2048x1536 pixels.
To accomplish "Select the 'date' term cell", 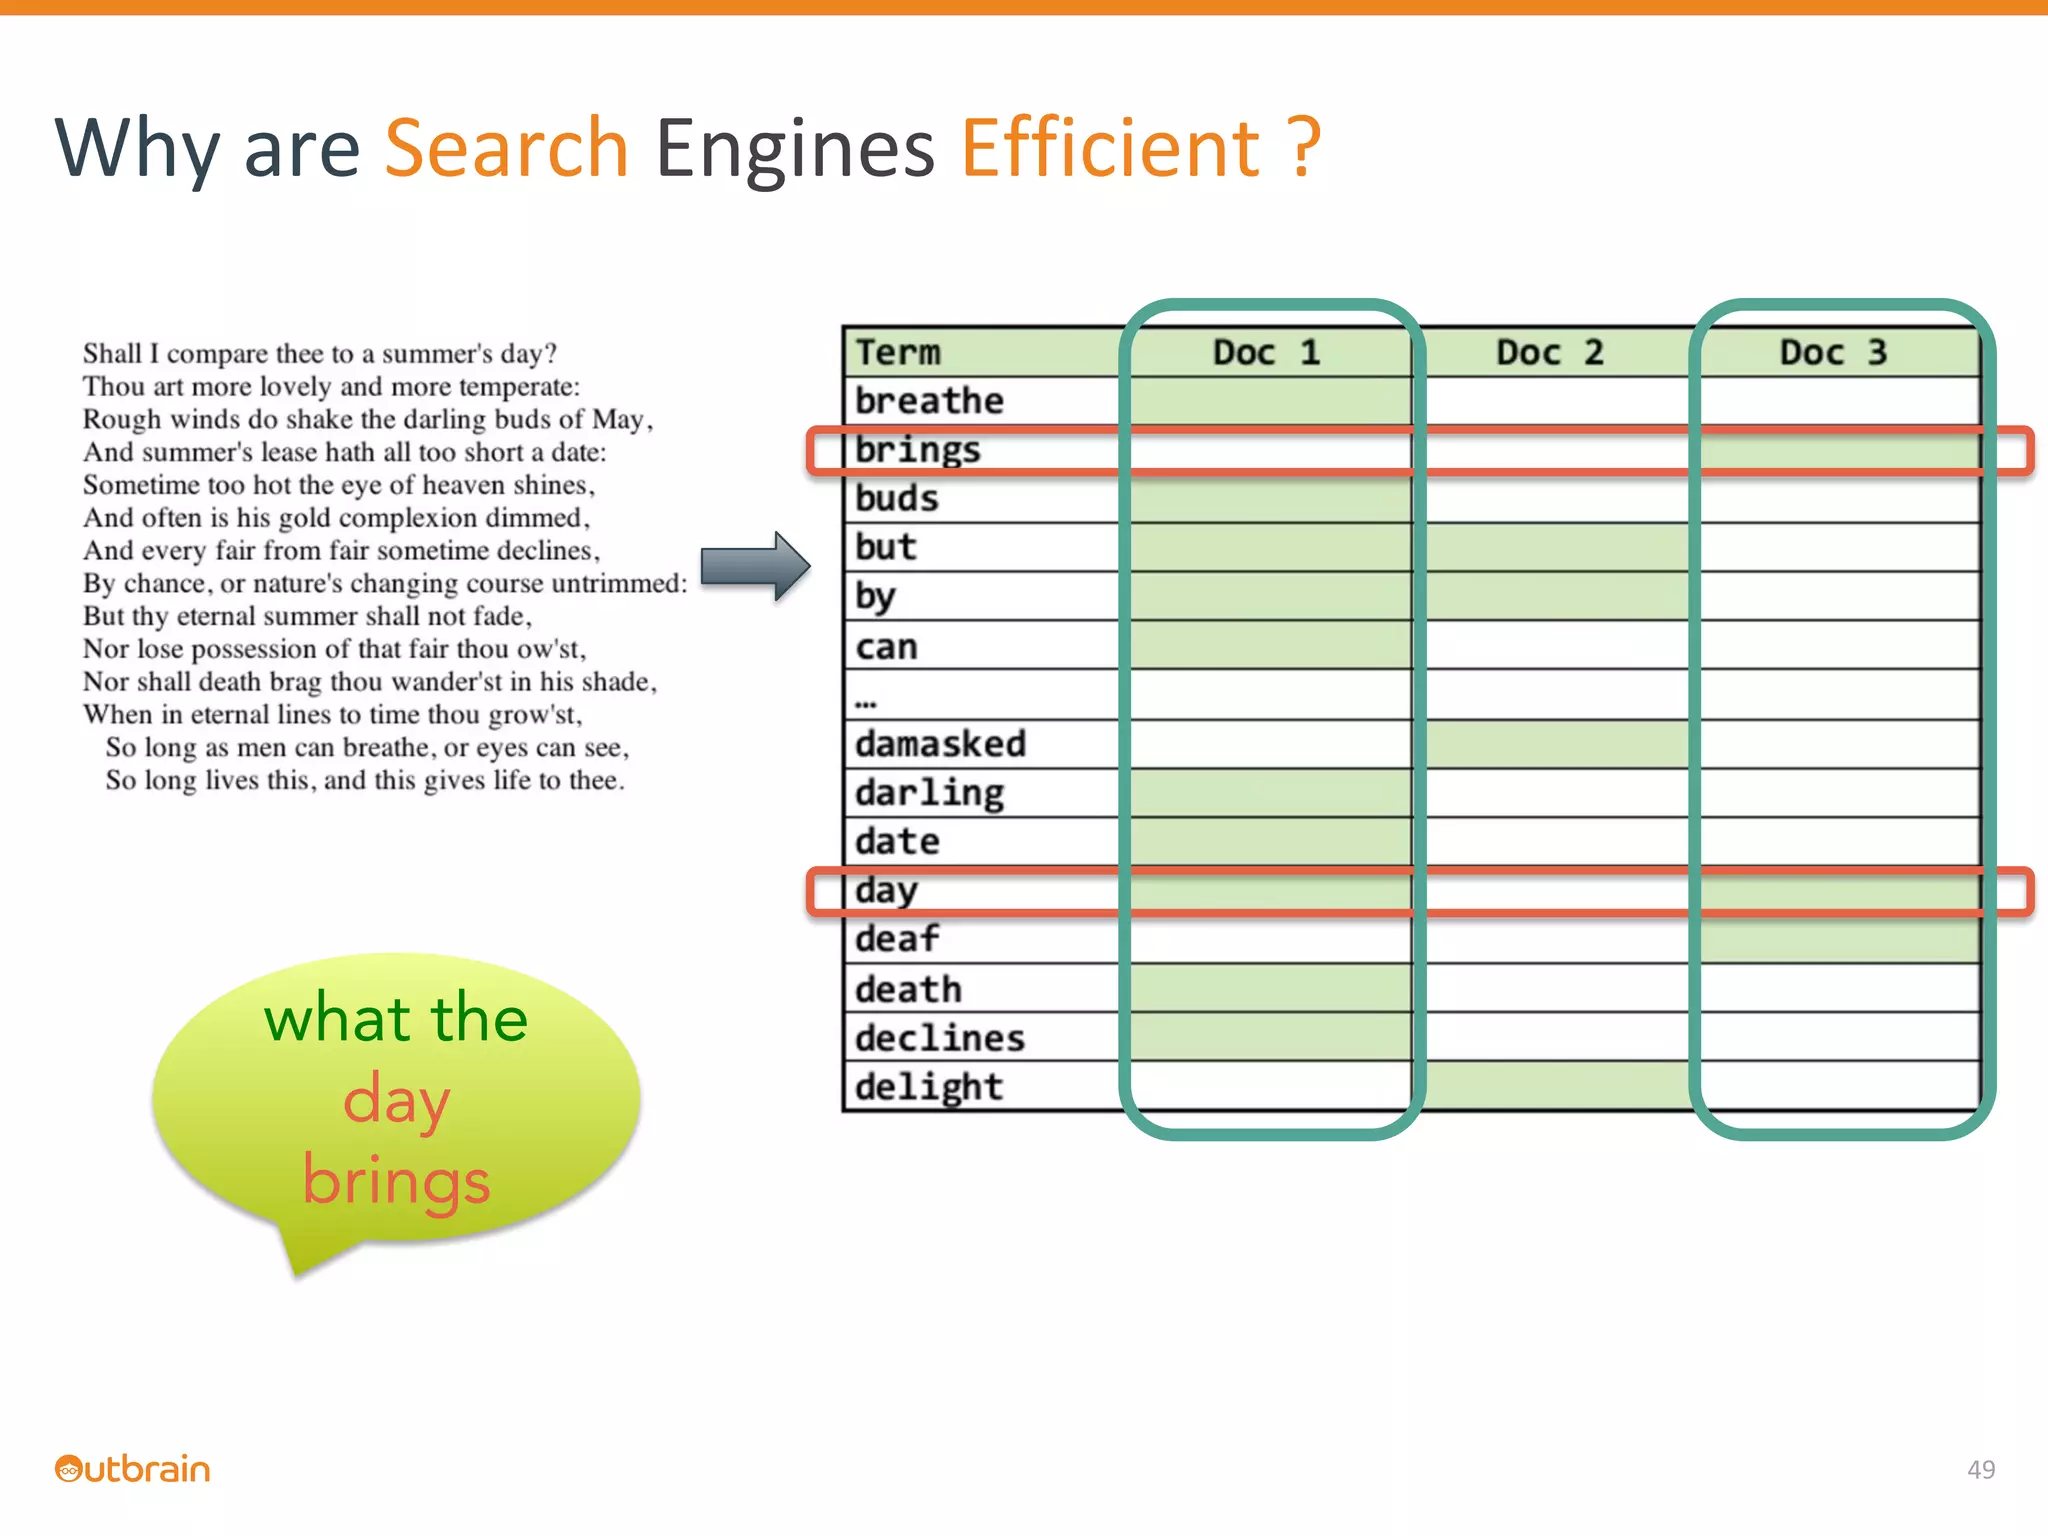I will (984, 842).
